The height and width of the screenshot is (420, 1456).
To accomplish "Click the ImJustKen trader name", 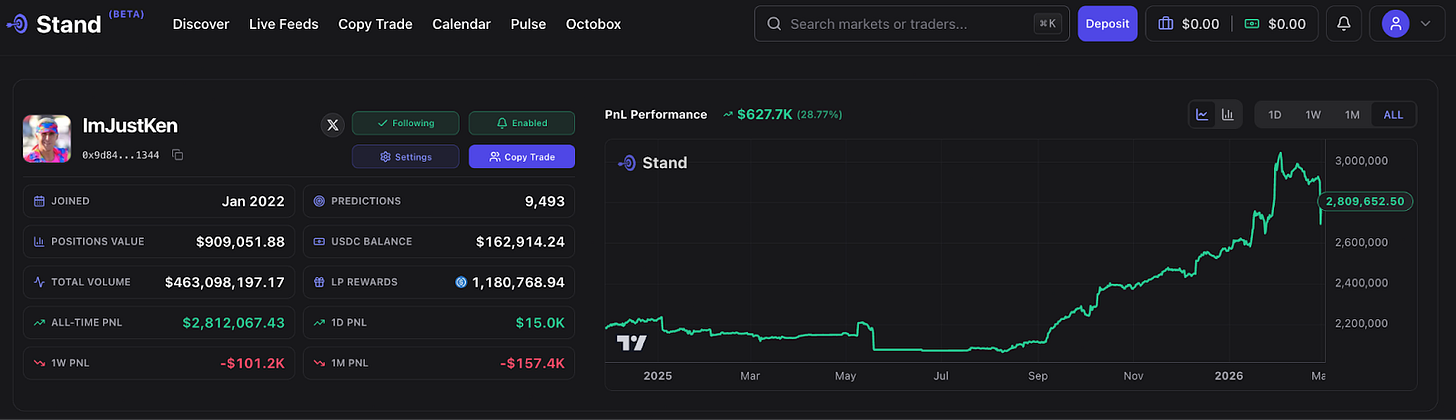I will click(130, 126).
